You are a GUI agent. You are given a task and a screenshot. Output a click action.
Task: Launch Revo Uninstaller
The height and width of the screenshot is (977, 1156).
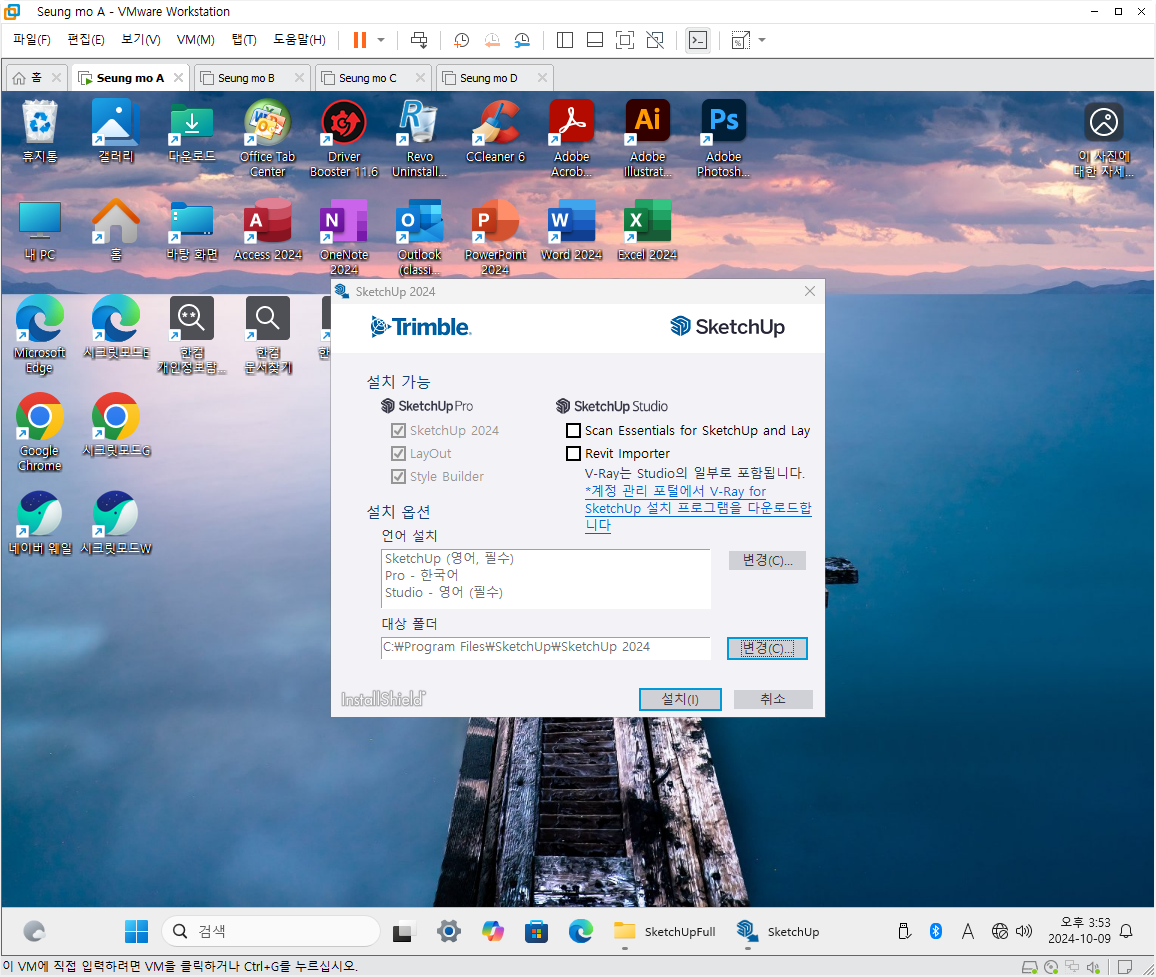click(419, 139)
